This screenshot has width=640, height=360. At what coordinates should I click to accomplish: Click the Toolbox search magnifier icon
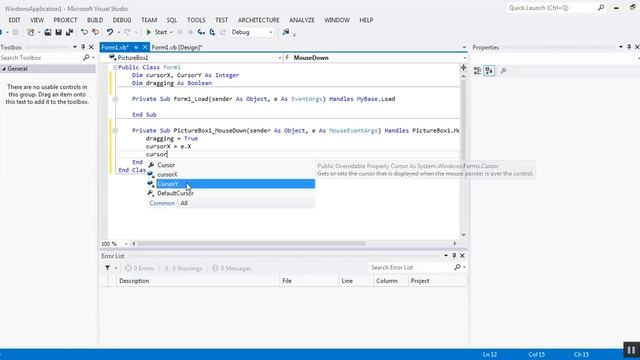pos(86,58)
